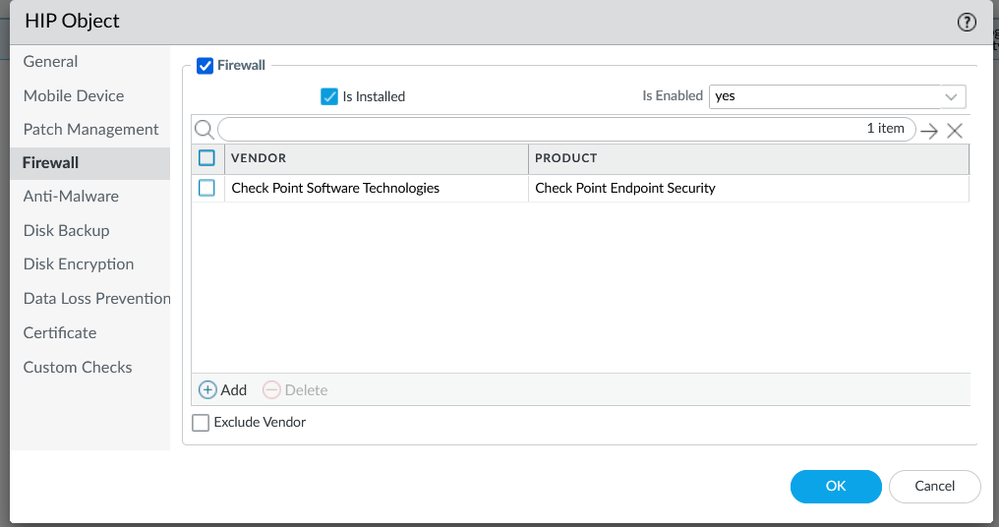Click the Add plus icon
The image size is (999, 527).
coord(208,390)
